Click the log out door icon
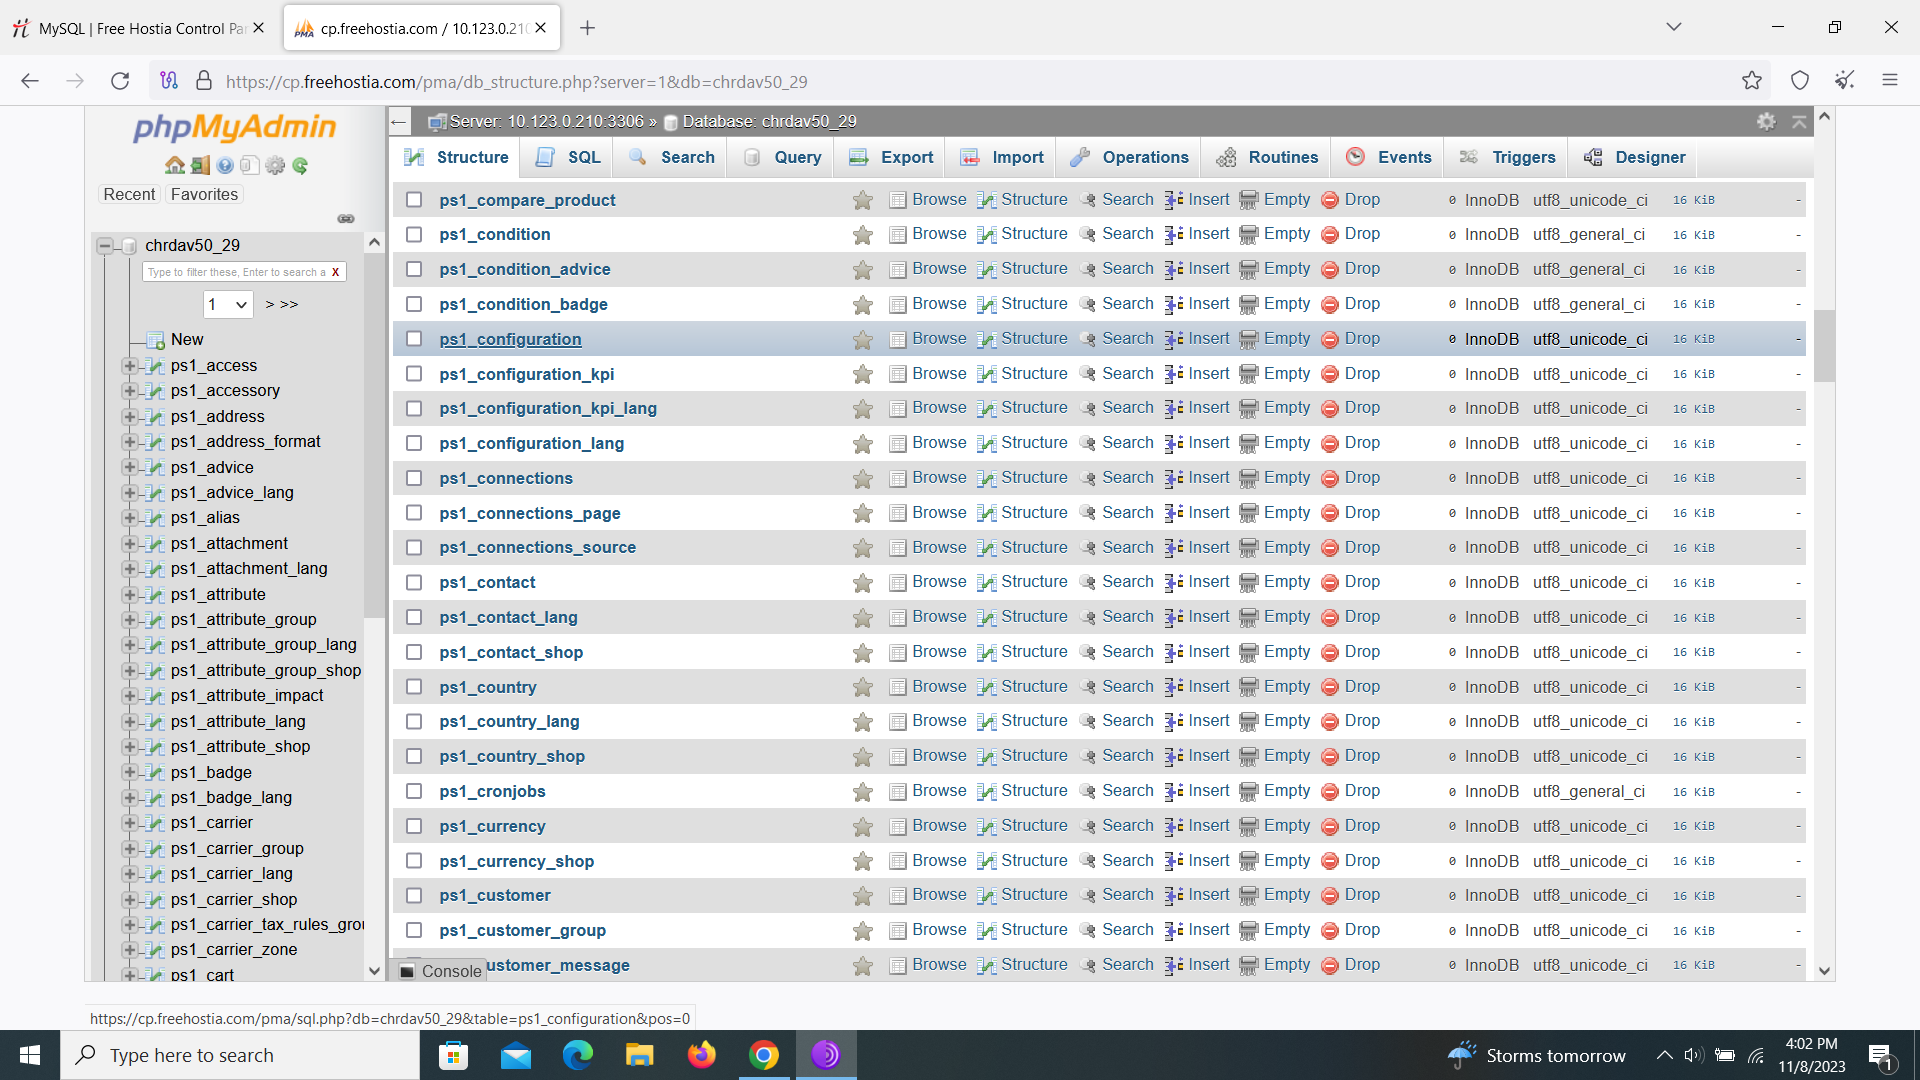Image resolution: width=1920 pixels, height=1080 pixels. [x=200, y=166]
